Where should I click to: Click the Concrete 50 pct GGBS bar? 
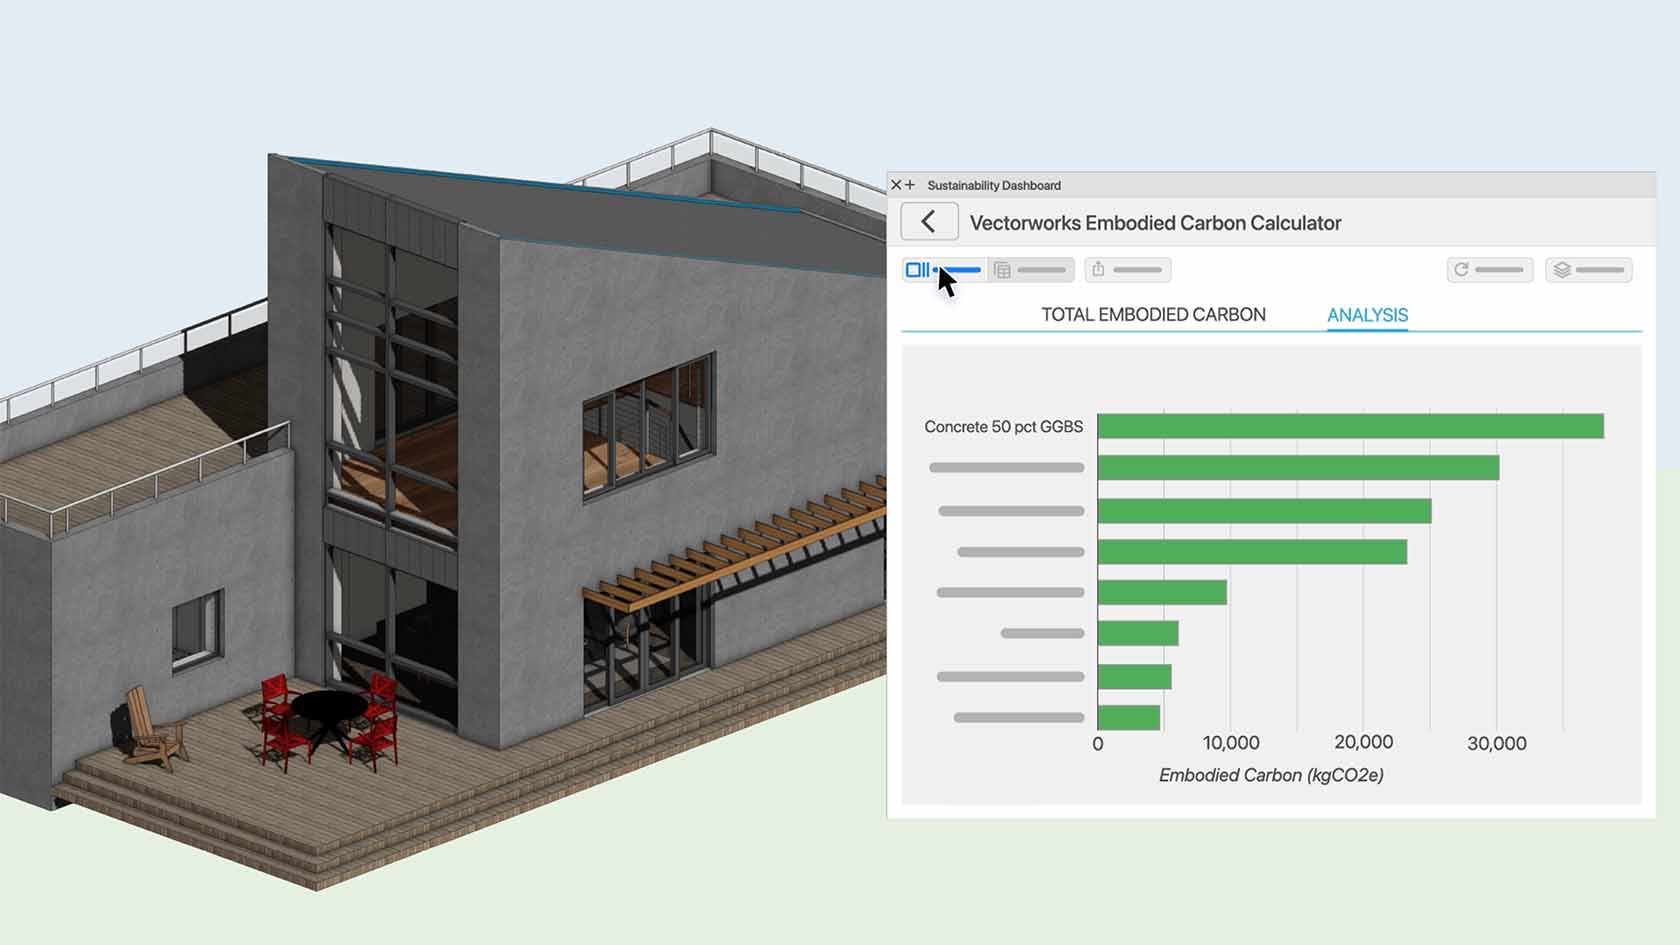coord(1350,426)
